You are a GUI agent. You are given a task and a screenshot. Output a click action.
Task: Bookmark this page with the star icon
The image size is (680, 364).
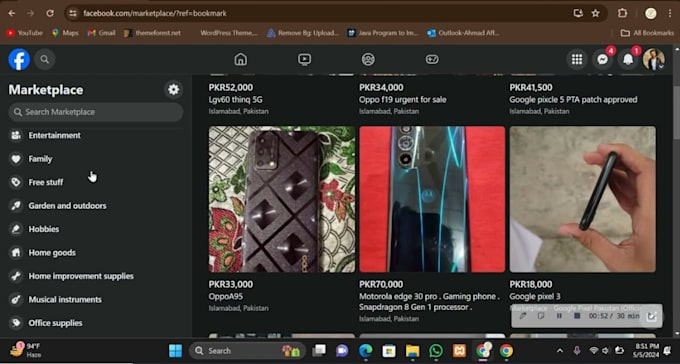point(595,13)
